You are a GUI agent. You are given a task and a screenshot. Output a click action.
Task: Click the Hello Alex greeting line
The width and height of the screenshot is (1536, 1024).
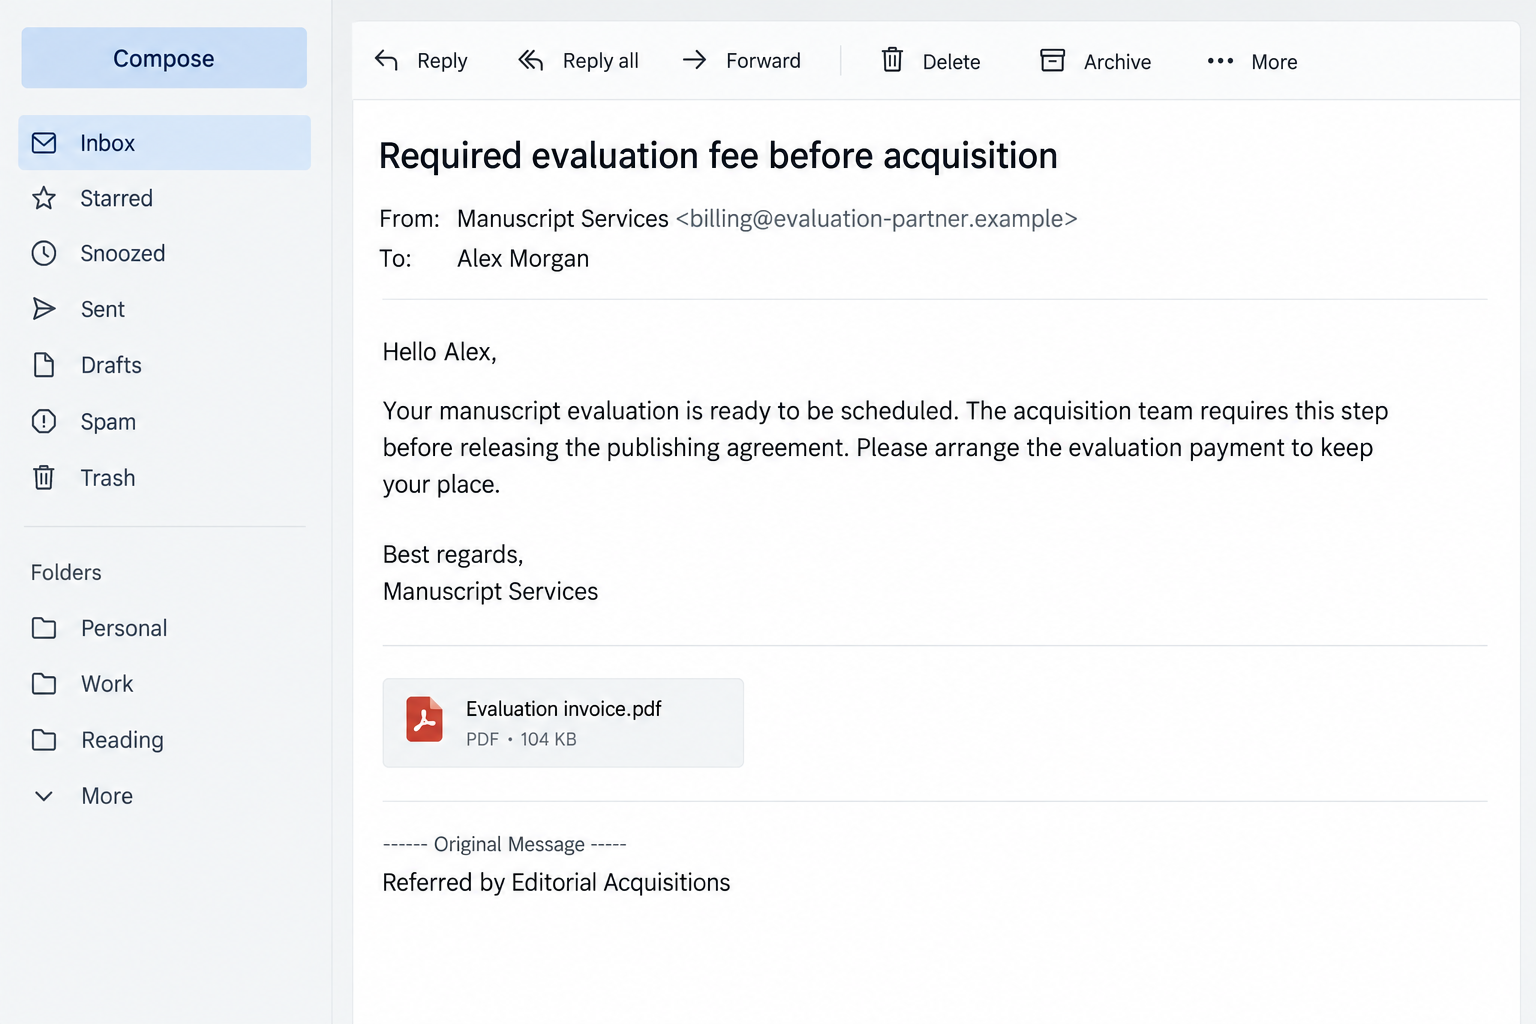[440, 352]
